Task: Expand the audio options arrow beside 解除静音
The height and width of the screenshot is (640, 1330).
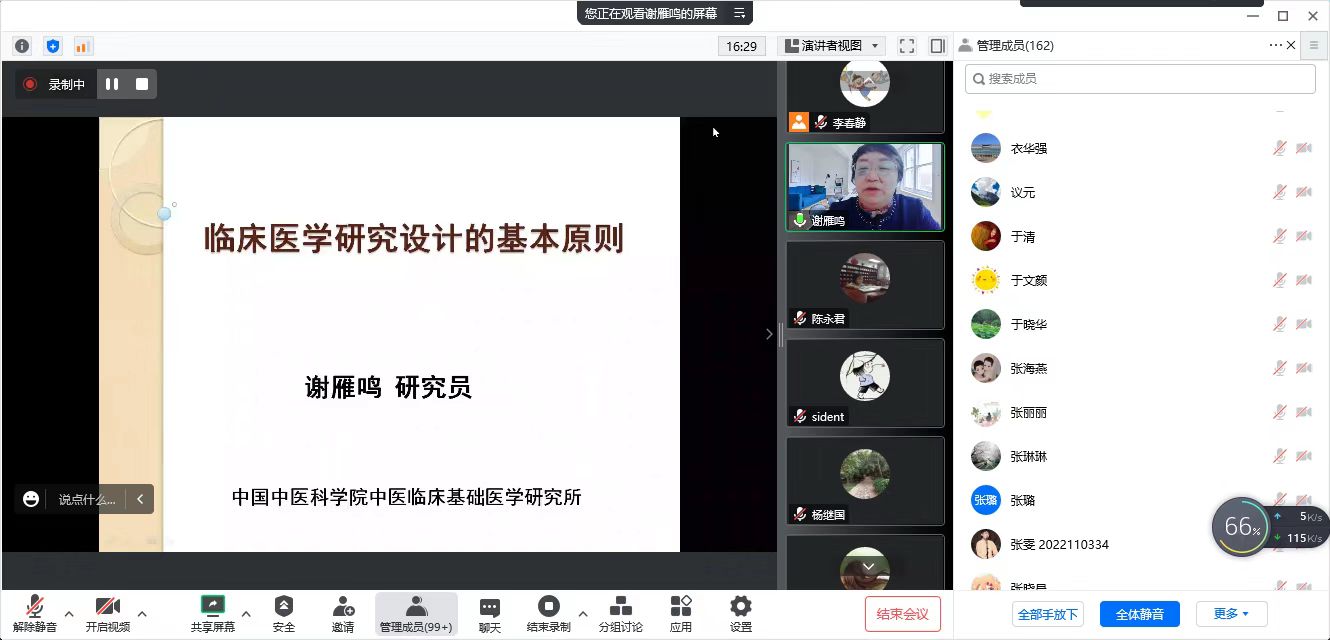Action: (x=69, y=613)
